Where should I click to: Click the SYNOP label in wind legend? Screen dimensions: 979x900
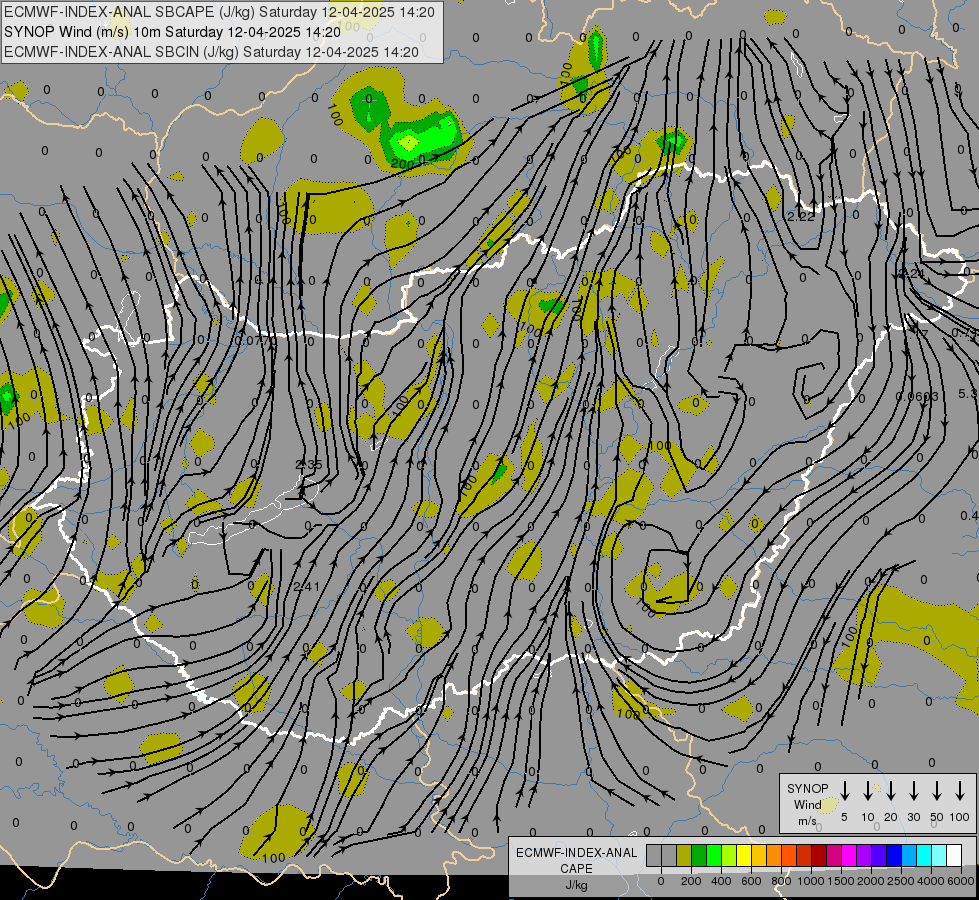pyautogui.click(x=807, y=788)
